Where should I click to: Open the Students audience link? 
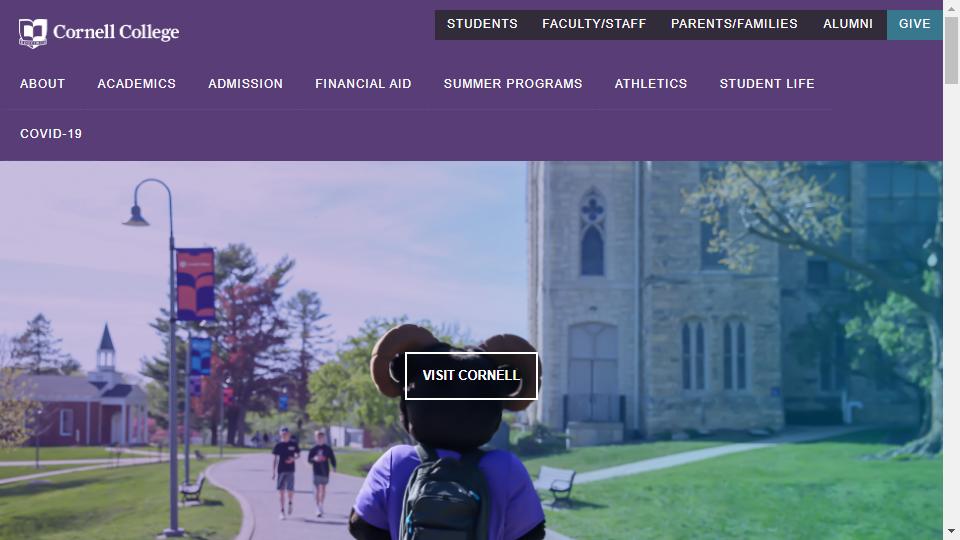point(482,24)
